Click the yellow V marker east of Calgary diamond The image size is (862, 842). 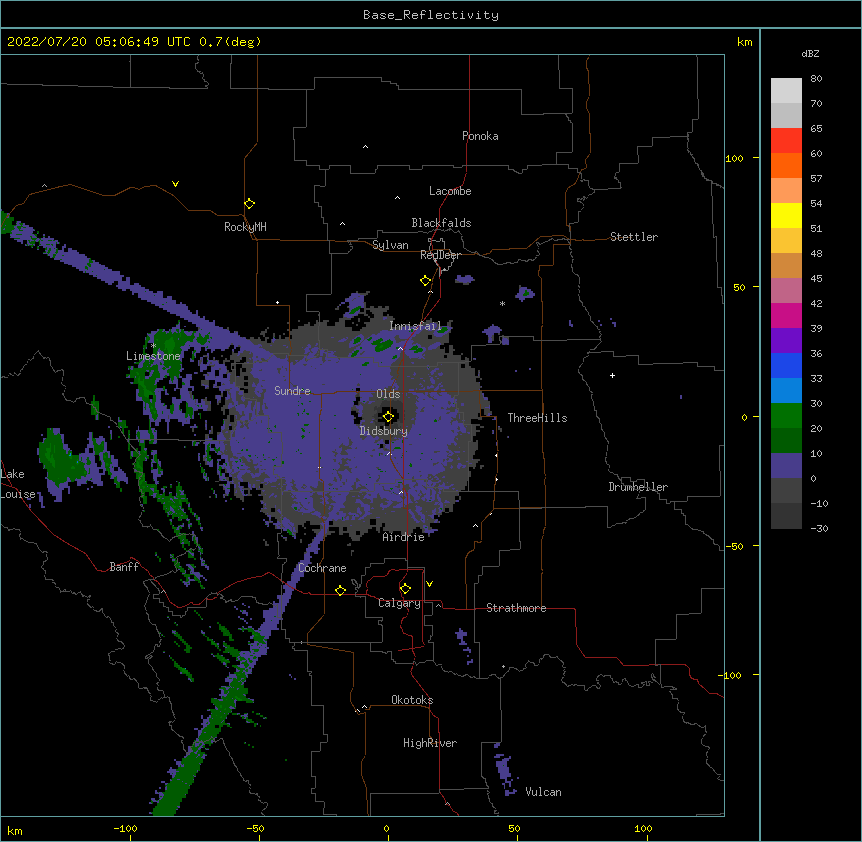pyautogui.click(x=429, y=584)
